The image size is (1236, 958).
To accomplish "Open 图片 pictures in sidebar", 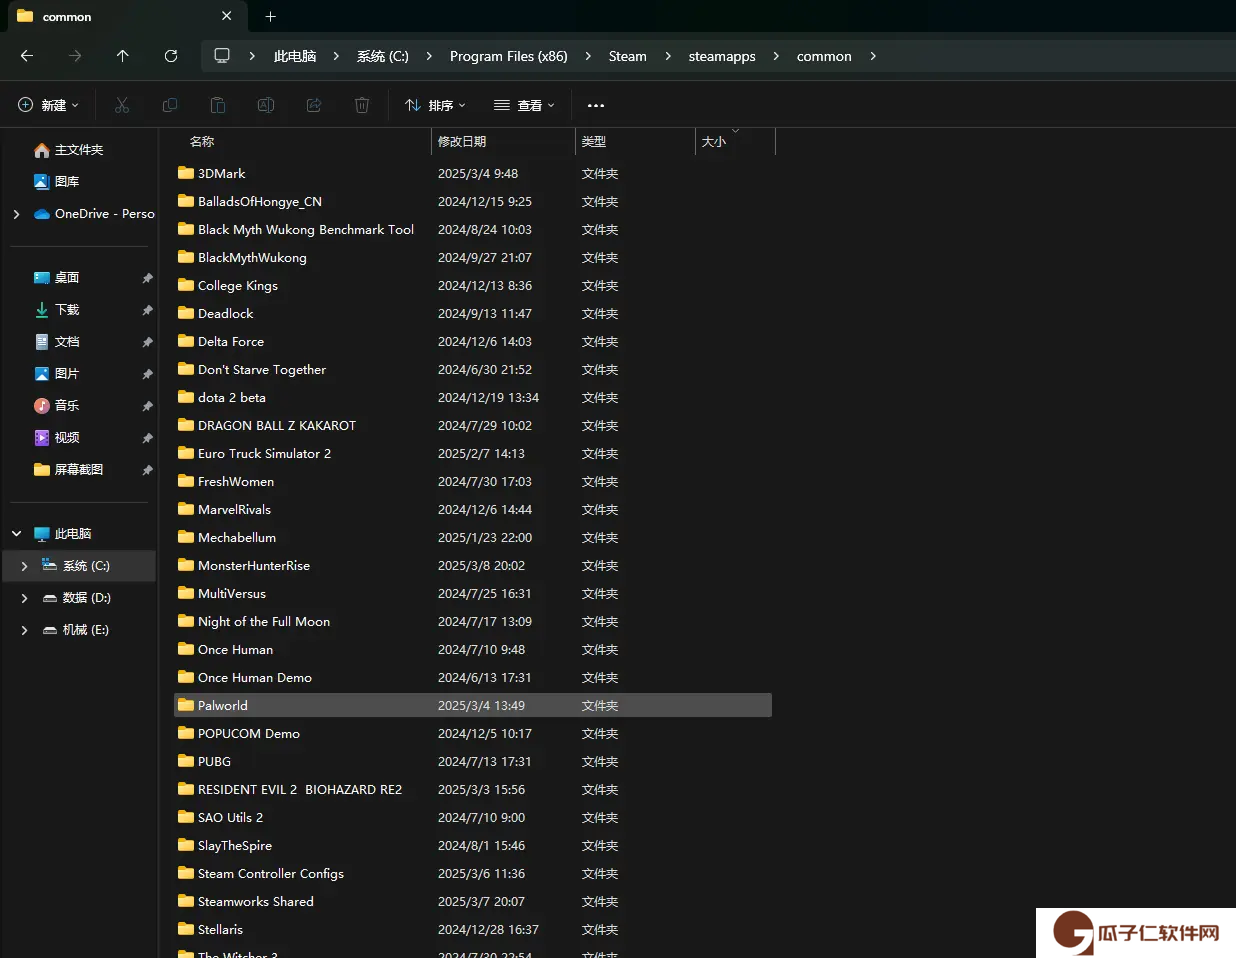I will click(57, 374).
